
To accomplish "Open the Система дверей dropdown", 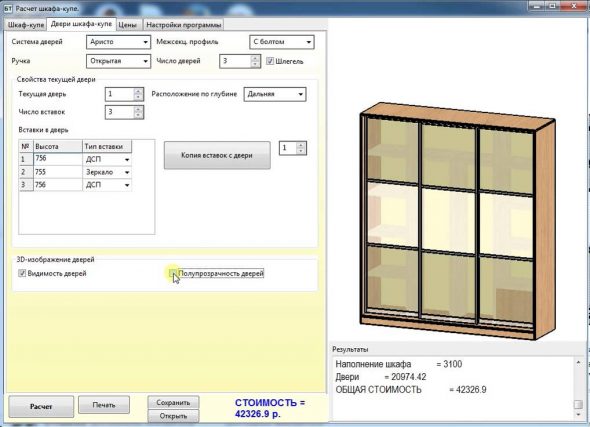I will 118,42.
